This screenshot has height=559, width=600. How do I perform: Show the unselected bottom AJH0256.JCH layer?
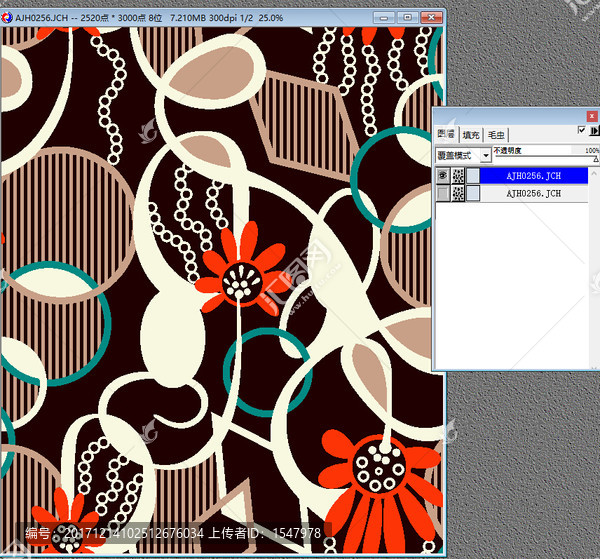click(x=443, y=193)
